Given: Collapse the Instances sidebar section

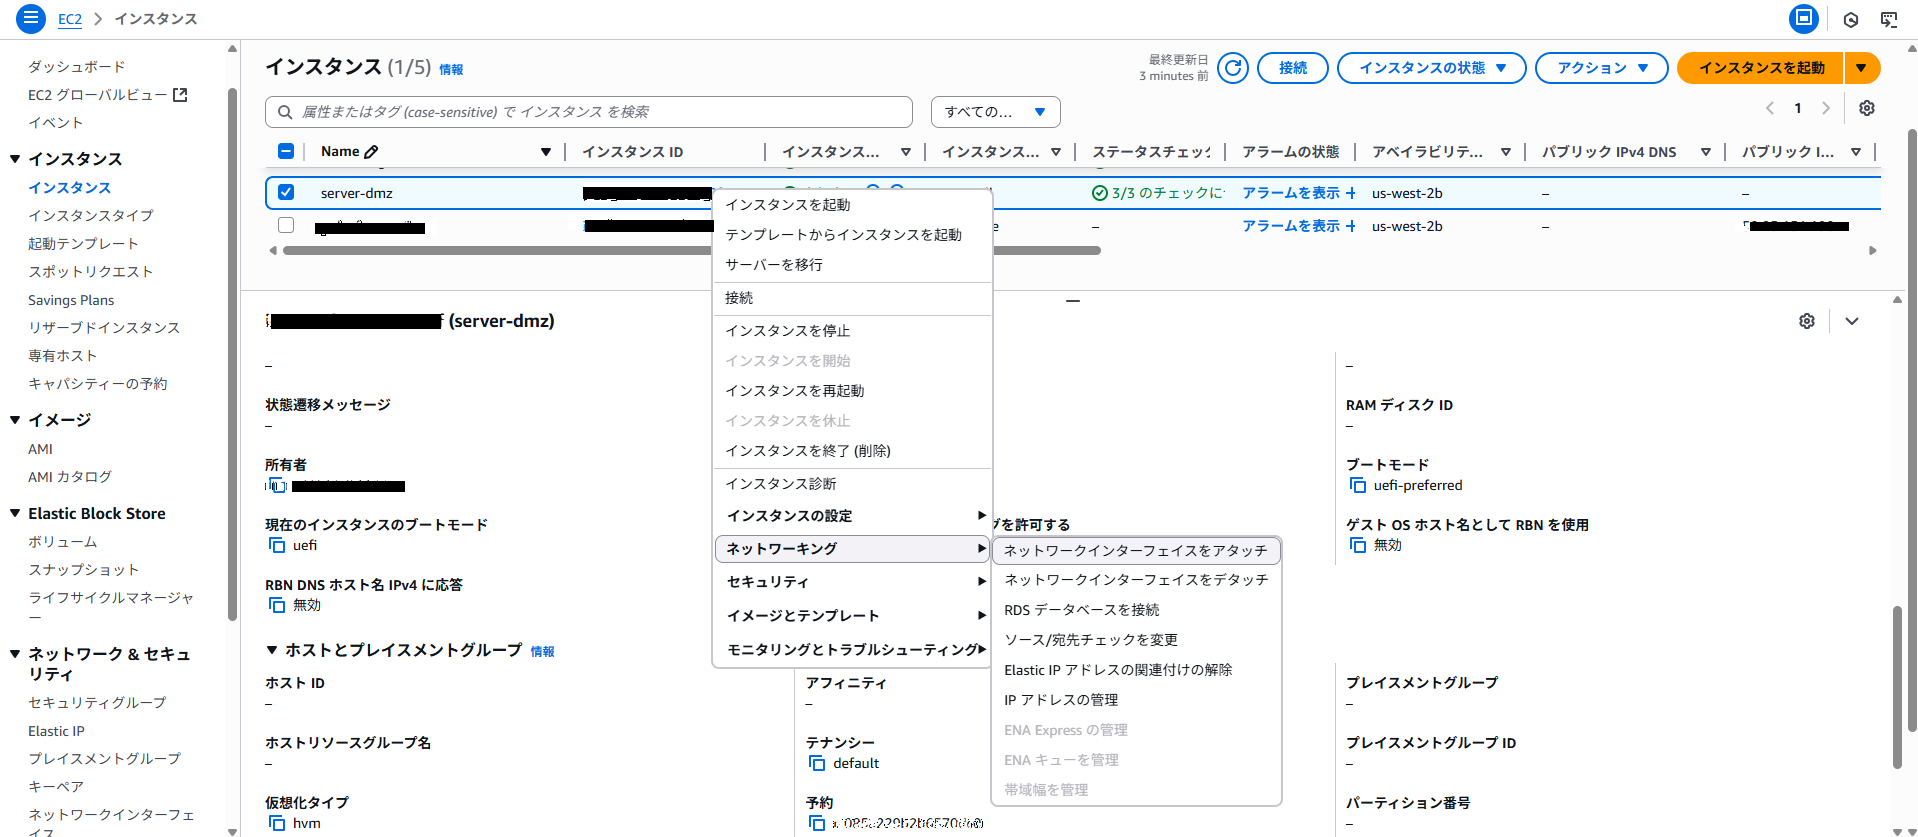Looking at the screenshot, I should coord(15,159).
